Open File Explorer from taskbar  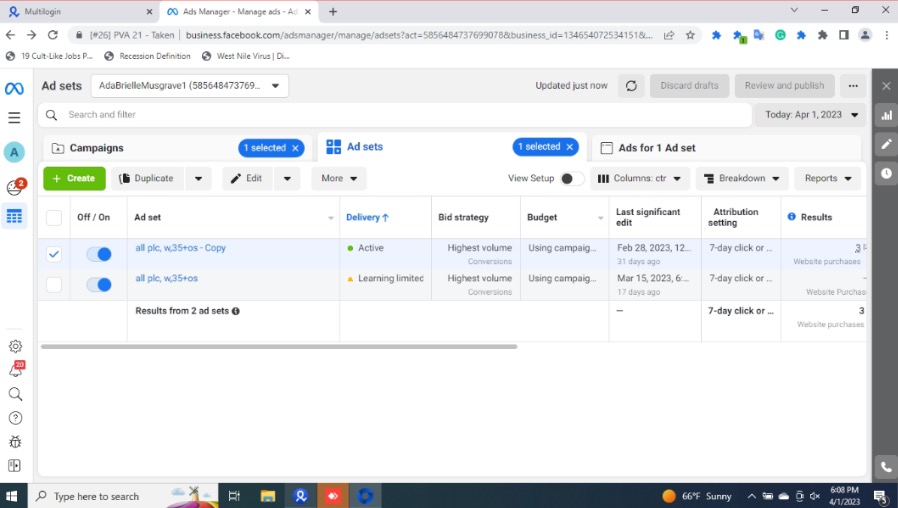click(268, 496)
